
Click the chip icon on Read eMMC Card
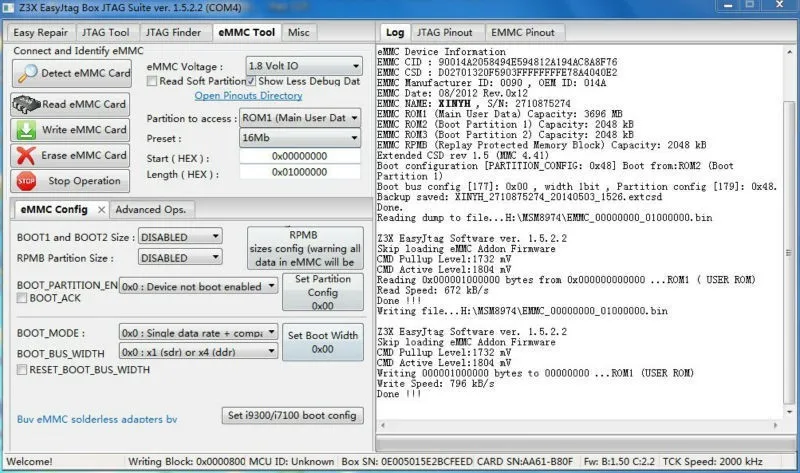pos(26,104)
